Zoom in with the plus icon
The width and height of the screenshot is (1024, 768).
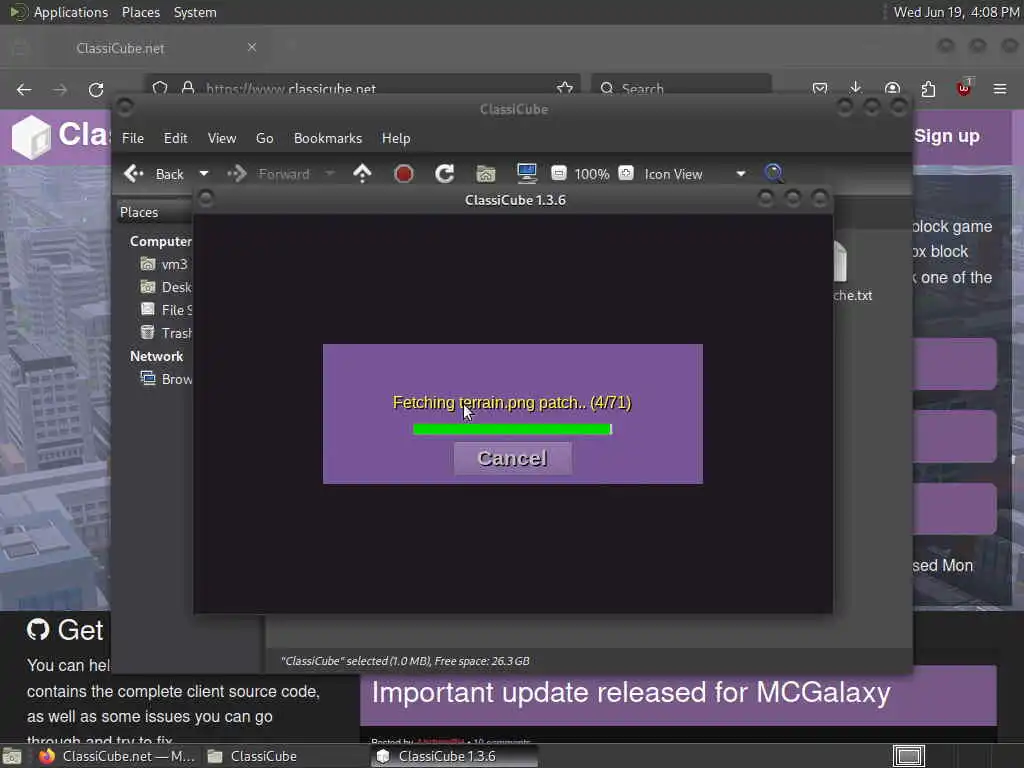pyautogui.click(x=626, y=173)
